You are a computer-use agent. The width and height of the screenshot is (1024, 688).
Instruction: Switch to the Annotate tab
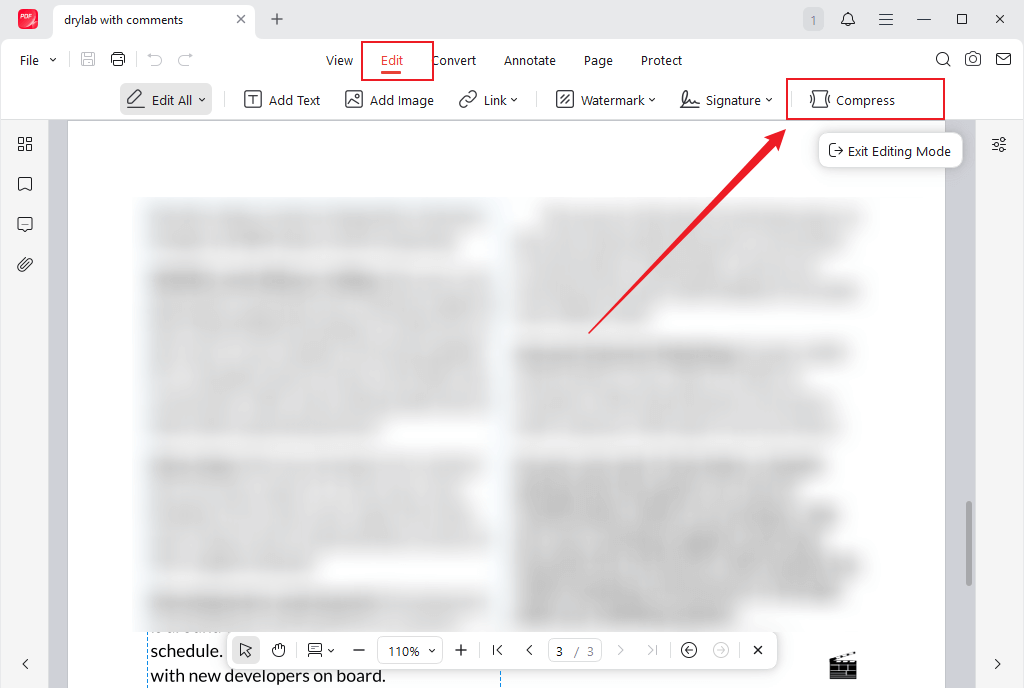[x=529, y=60]
